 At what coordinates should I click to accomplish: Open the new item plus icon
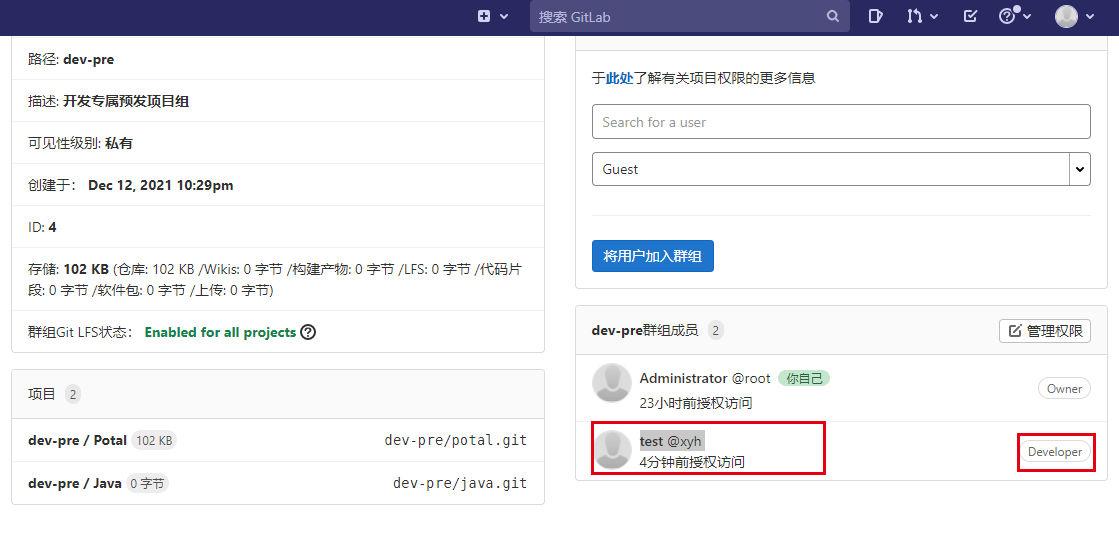484,16
